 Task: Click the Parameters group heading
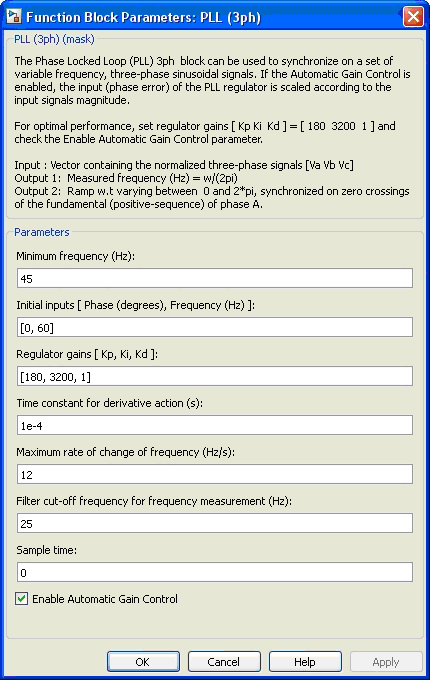coord(42,232)
